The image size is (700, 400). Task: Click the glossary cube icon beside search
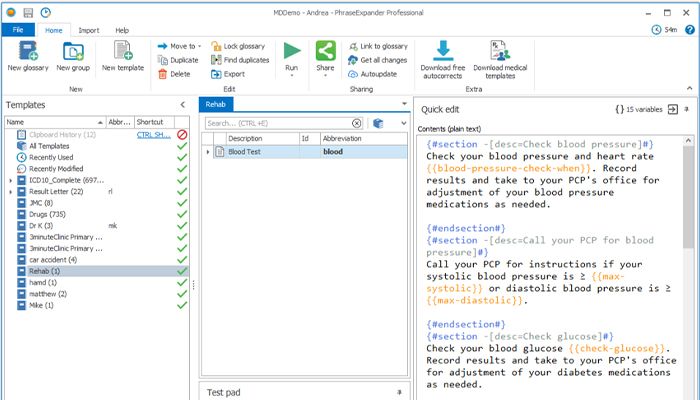click(x=378, y=123)
